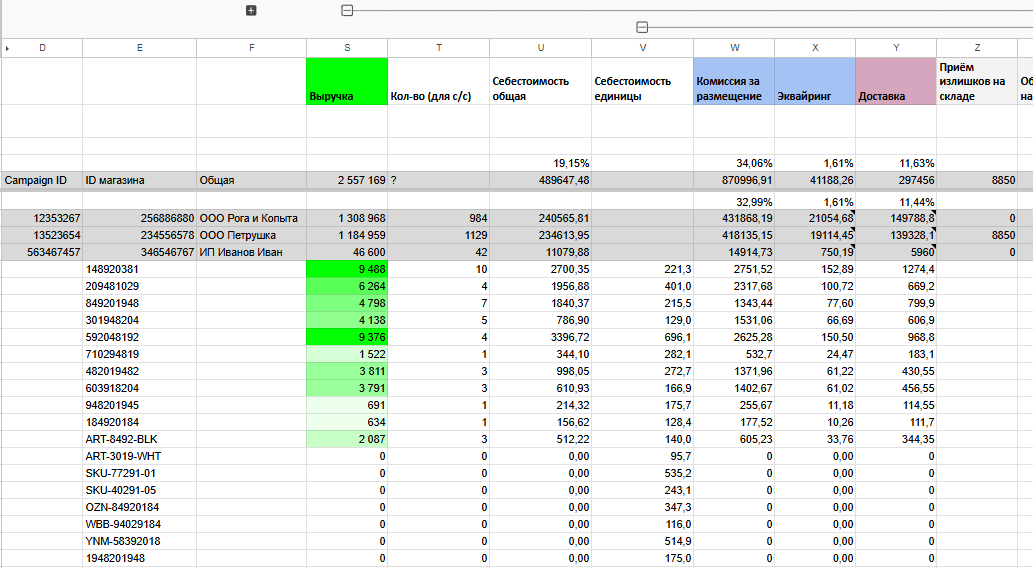Viewport: 1033px width, 568px height.
Task: Click the blue Комиссия за размещение header
Action: 735,81
